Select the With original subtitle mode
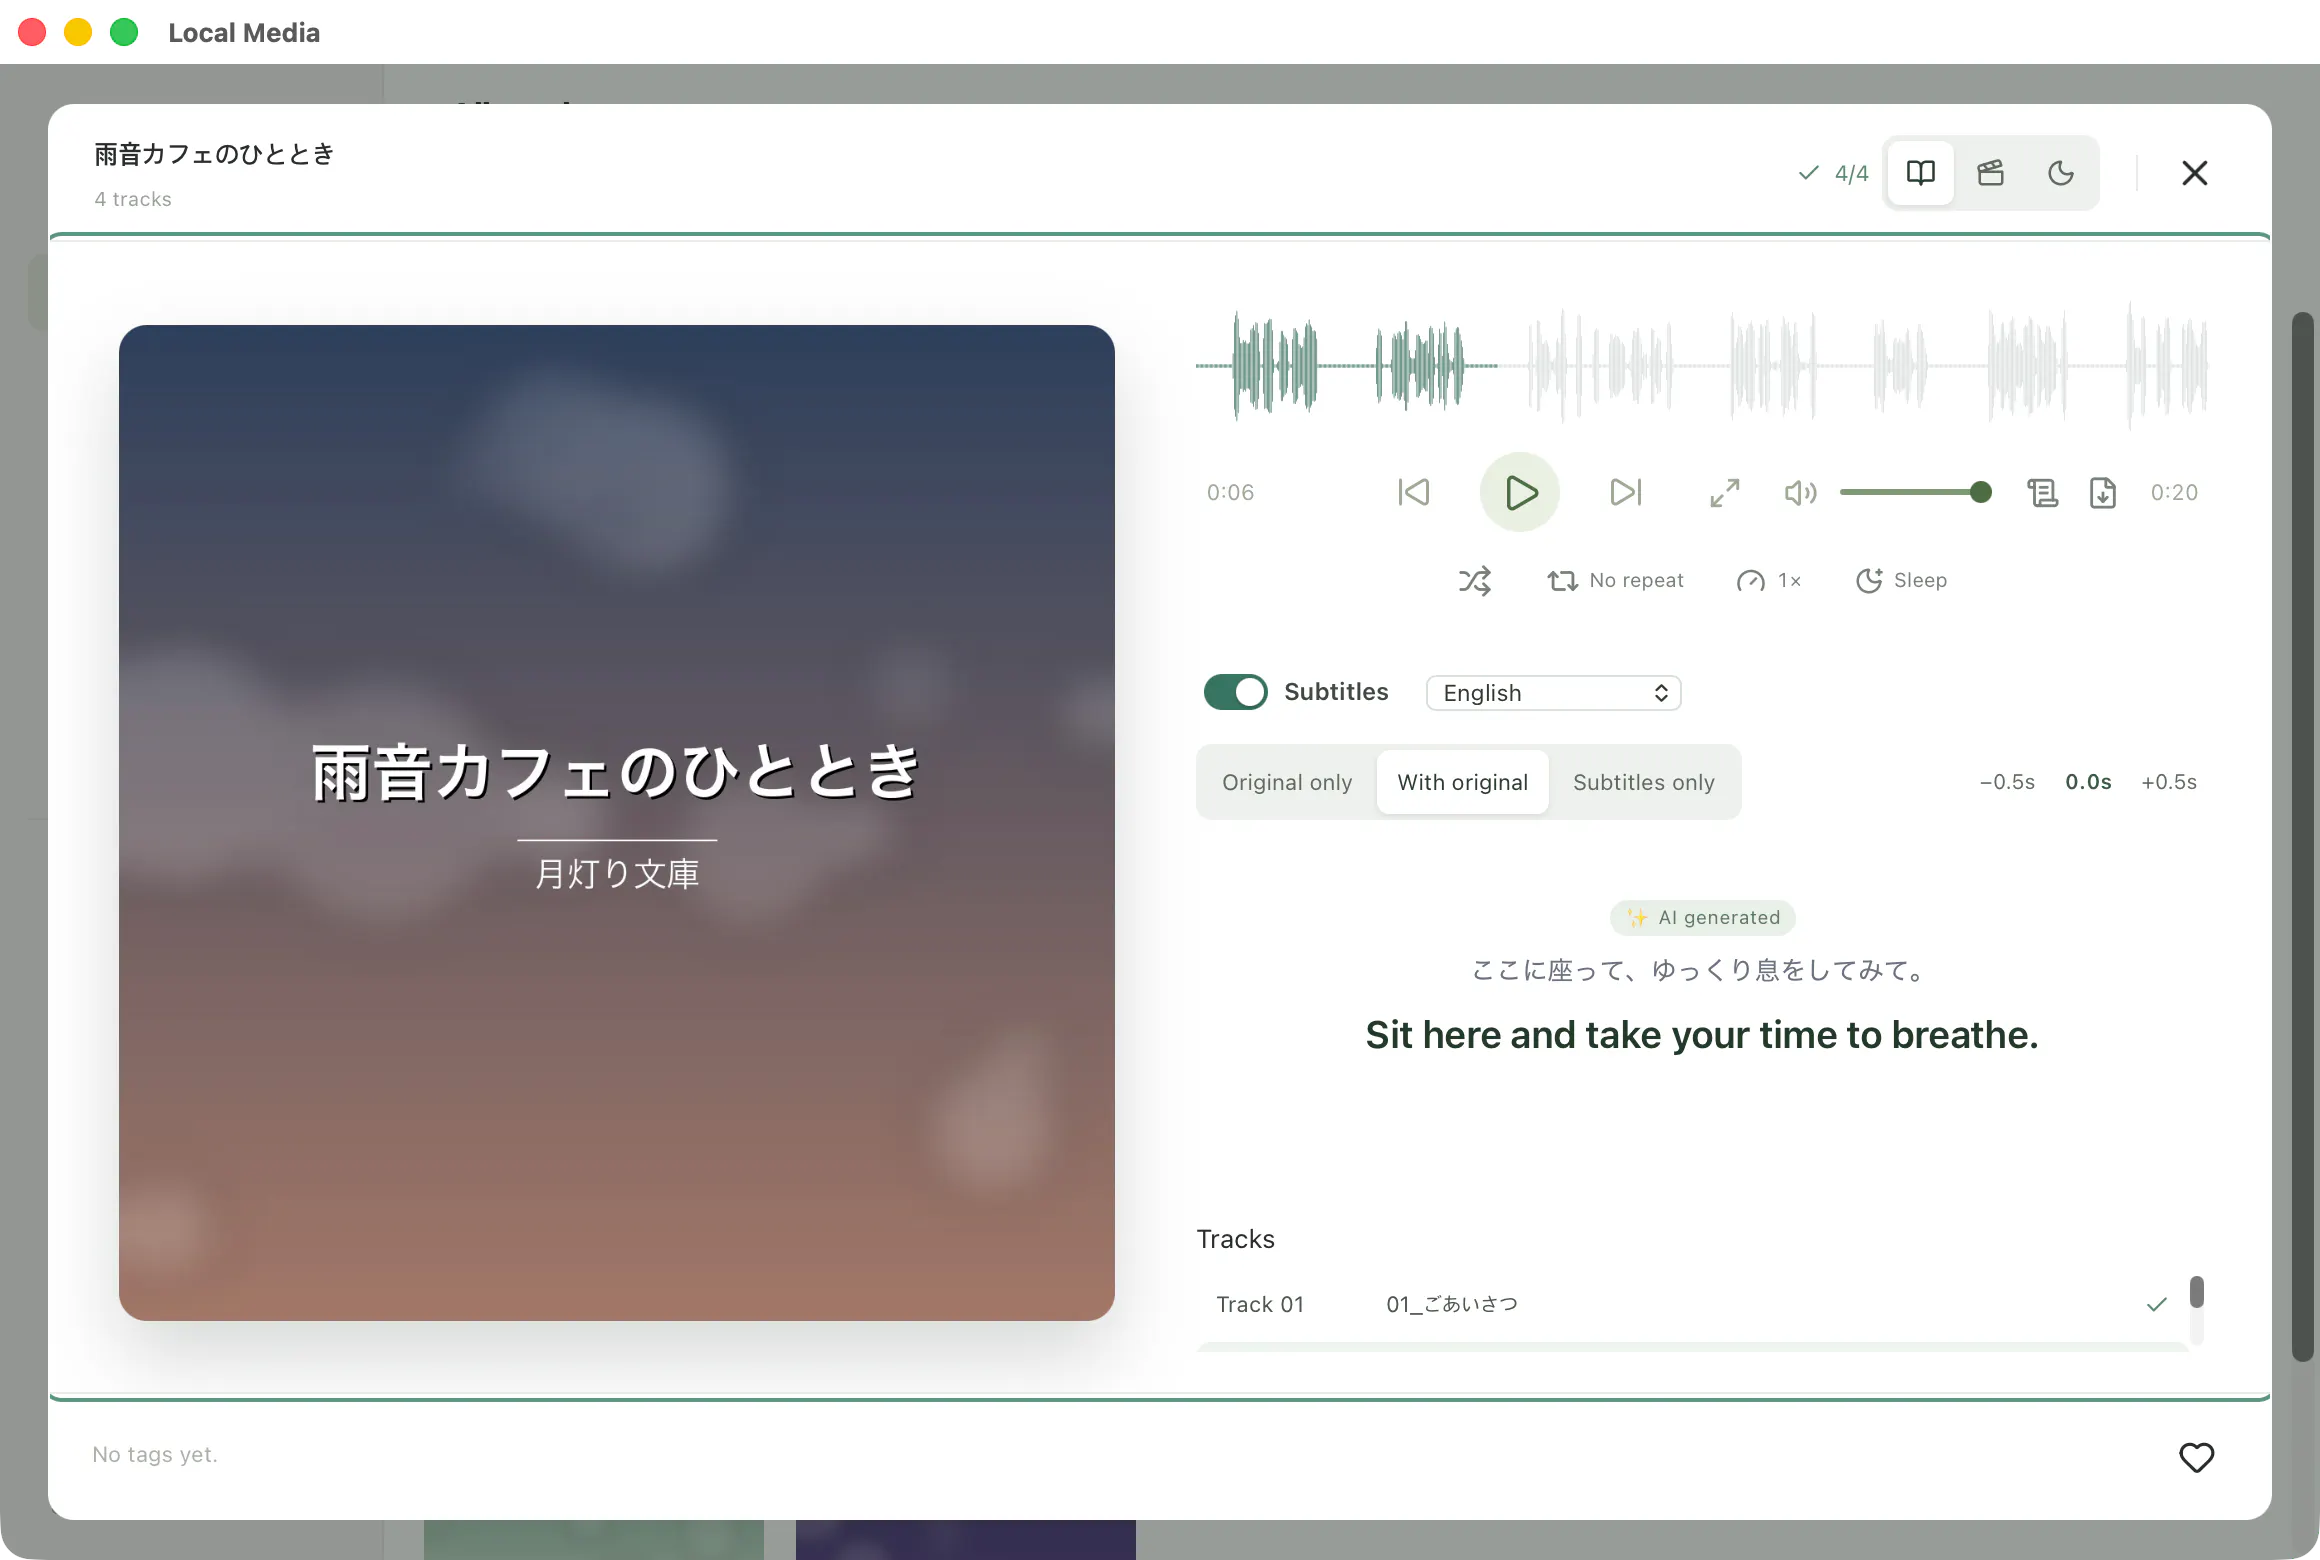This screenshot has height=1560, width=2320. pyautogui.click(x=1462, y=782)
